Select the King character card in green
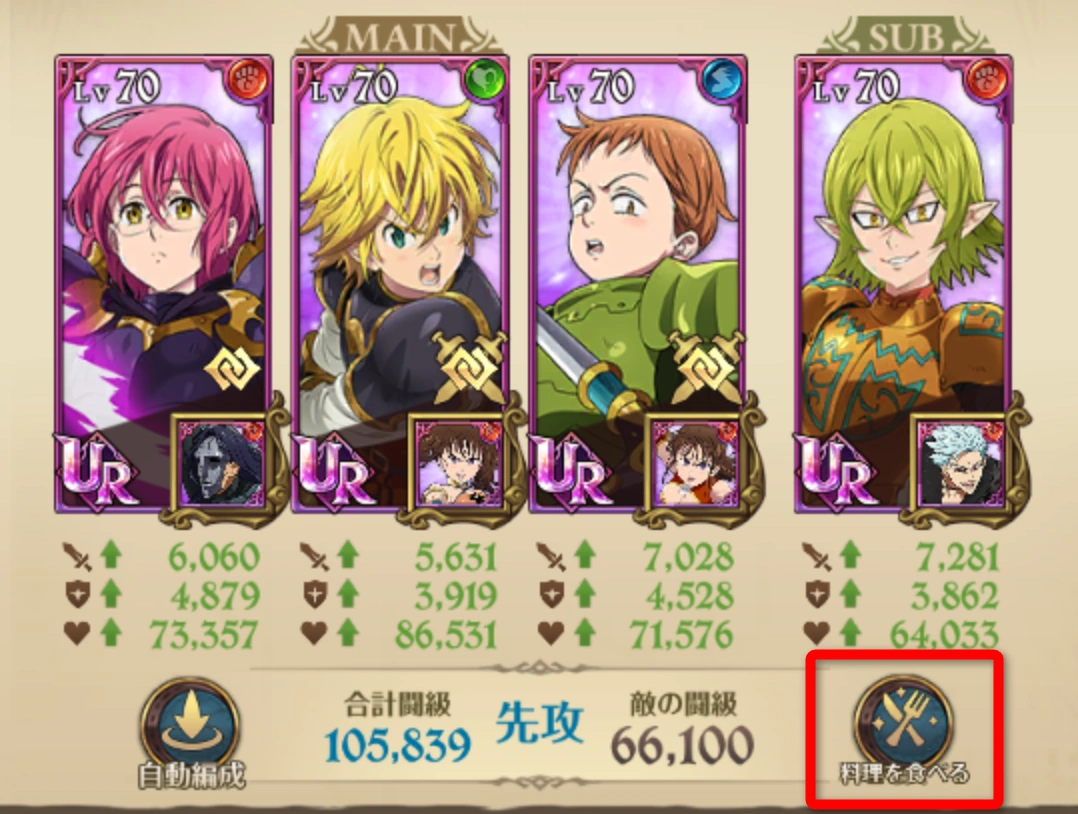 click(x=638, y=285)
